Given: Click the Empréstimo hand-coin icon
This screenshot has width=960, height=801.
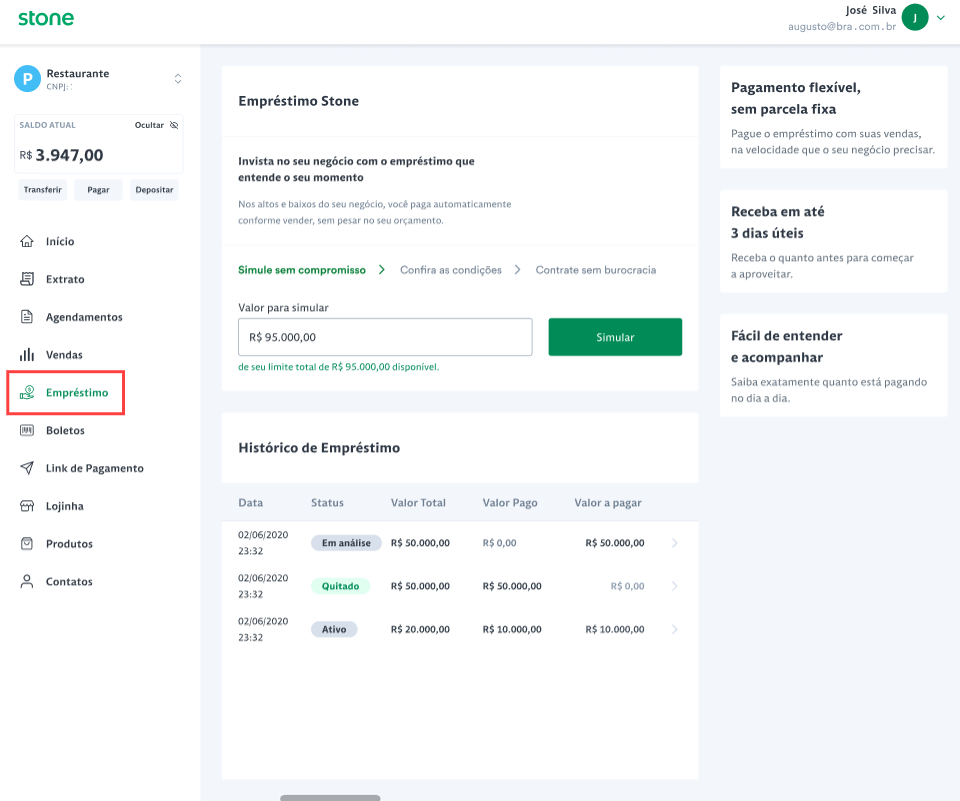Looking at the screenshot, I should (x=27, y=393).
